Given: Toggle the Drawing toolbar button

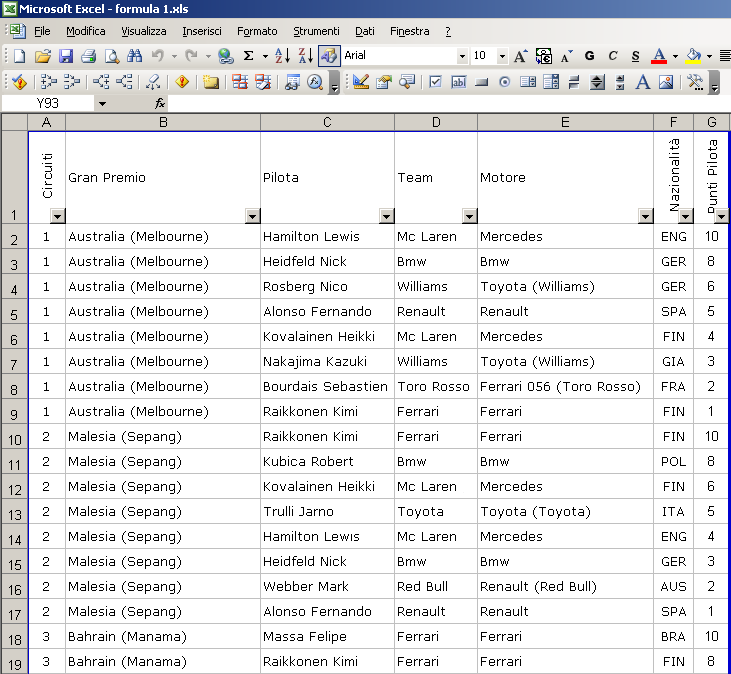Looking at the screenshot, I should [x=329, y=56].
